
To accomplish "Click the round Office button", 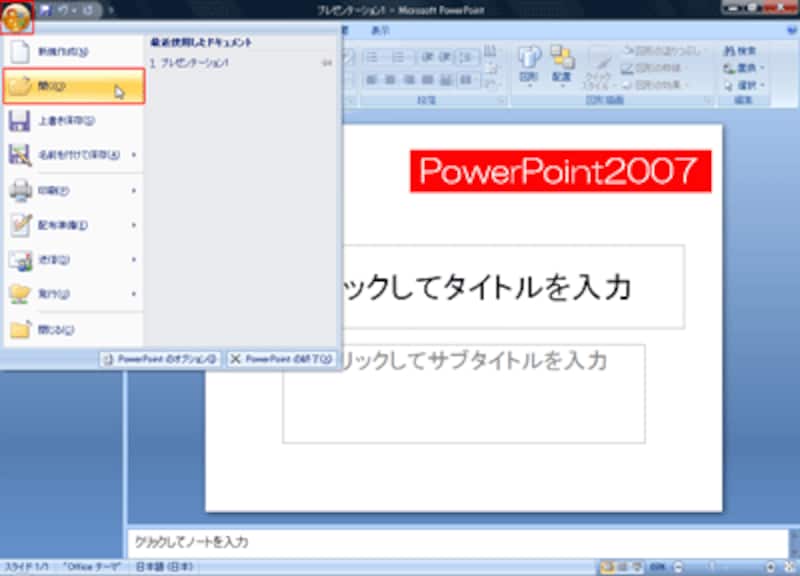I will (16, 16).
